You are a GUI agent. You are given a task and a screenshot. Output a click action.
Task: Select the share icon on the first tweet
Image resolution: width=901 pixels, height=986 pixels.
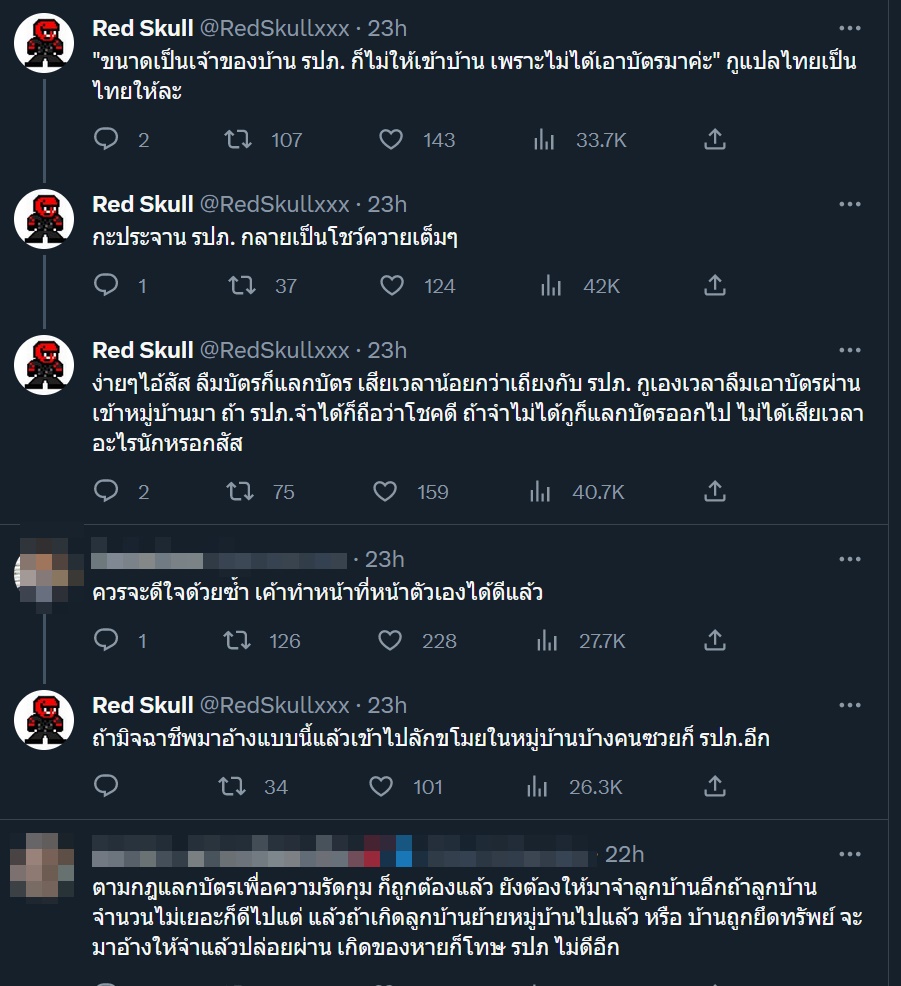coord(714,140)
